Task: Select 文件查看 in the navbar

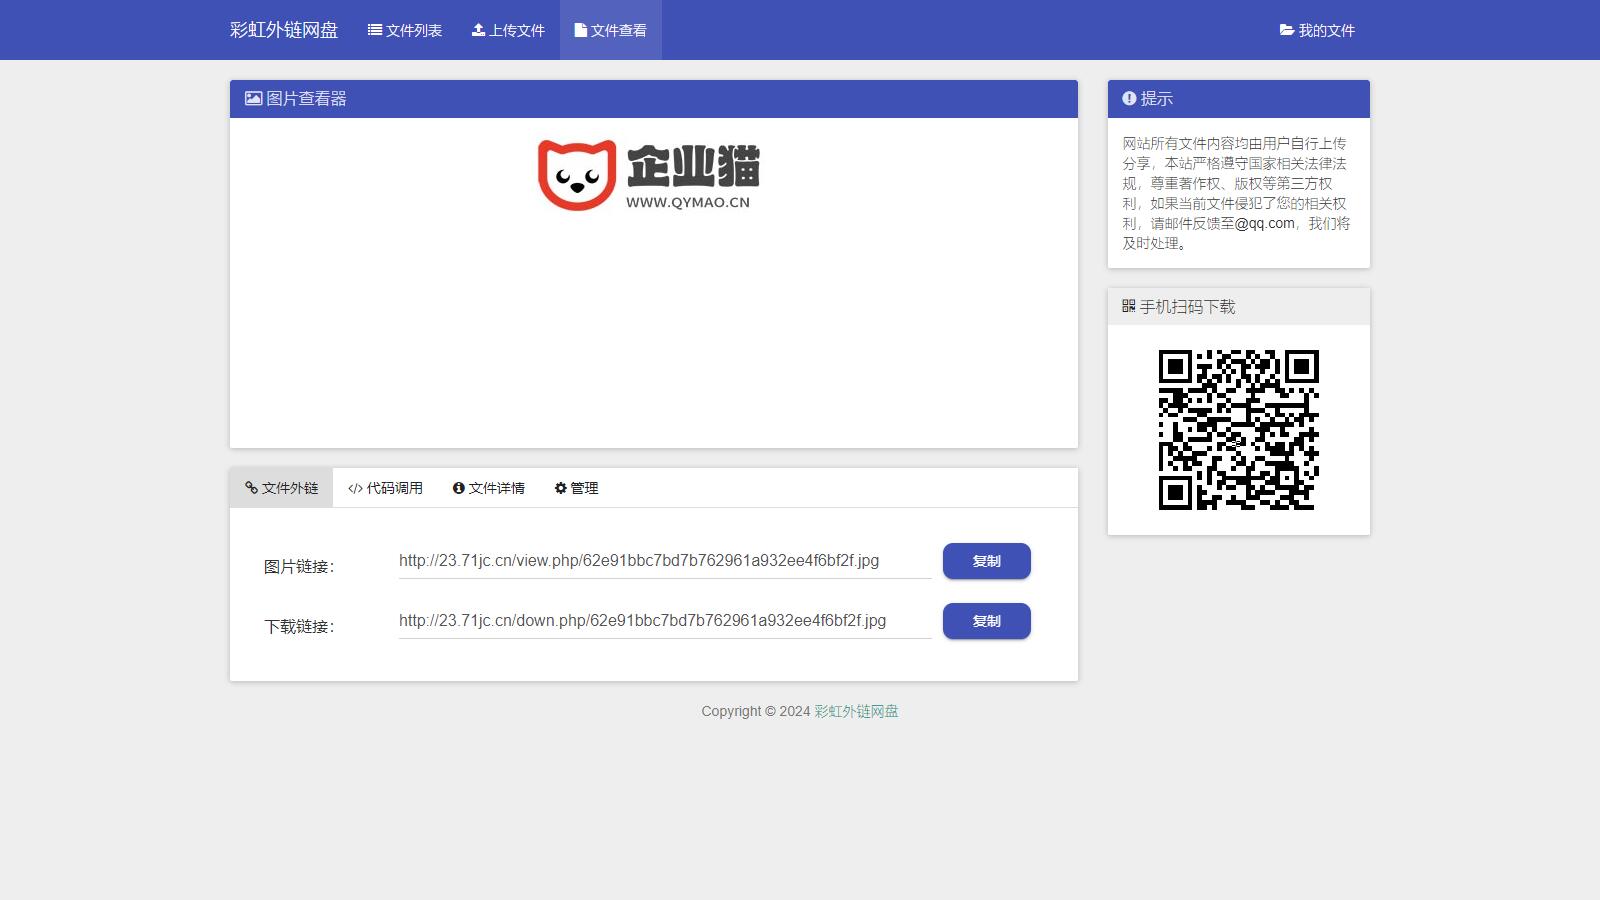Action: click(610, 30)
